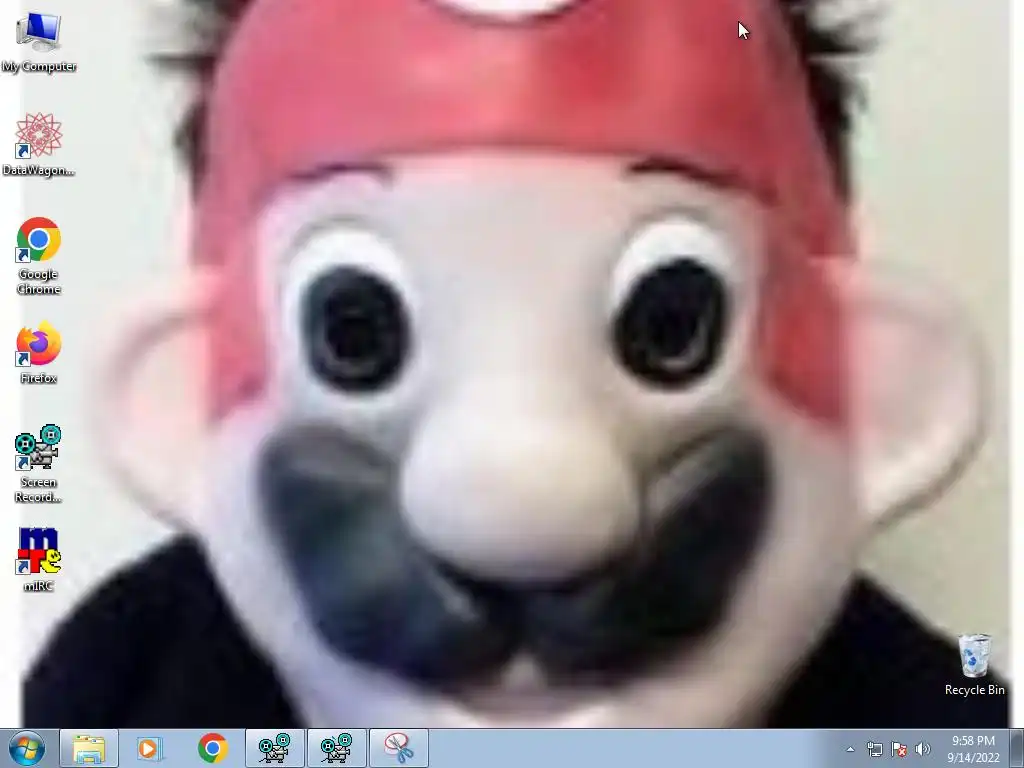Image resolution: width=1024 pixels, height=768 pixels.
Task: Select the Firefox desktop shortcut
Action: (x=39, y=352)
